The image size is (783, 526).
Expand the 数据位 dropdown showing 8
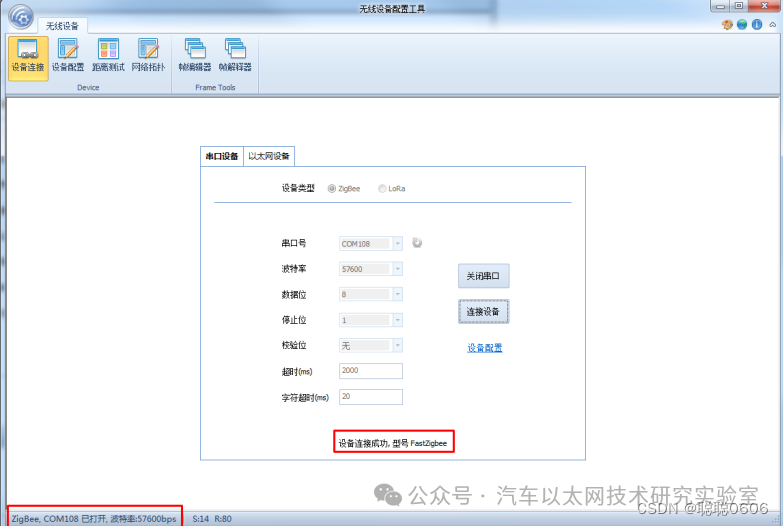click(397, 294)
